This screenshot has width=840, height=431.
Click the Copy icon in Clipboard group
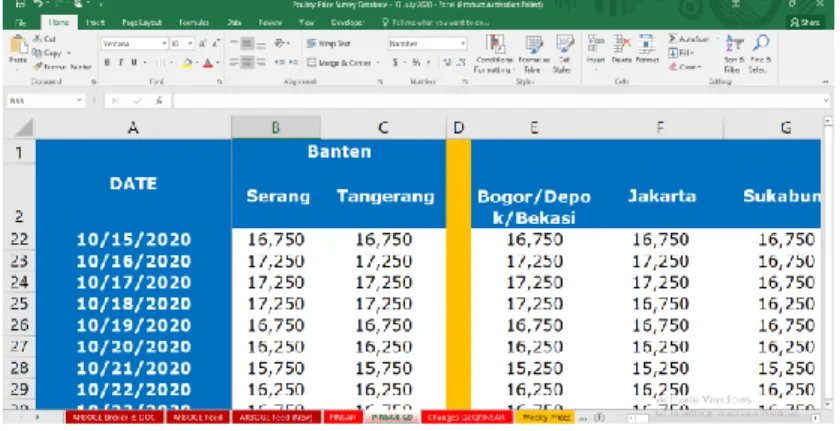(x=38, y=52)
